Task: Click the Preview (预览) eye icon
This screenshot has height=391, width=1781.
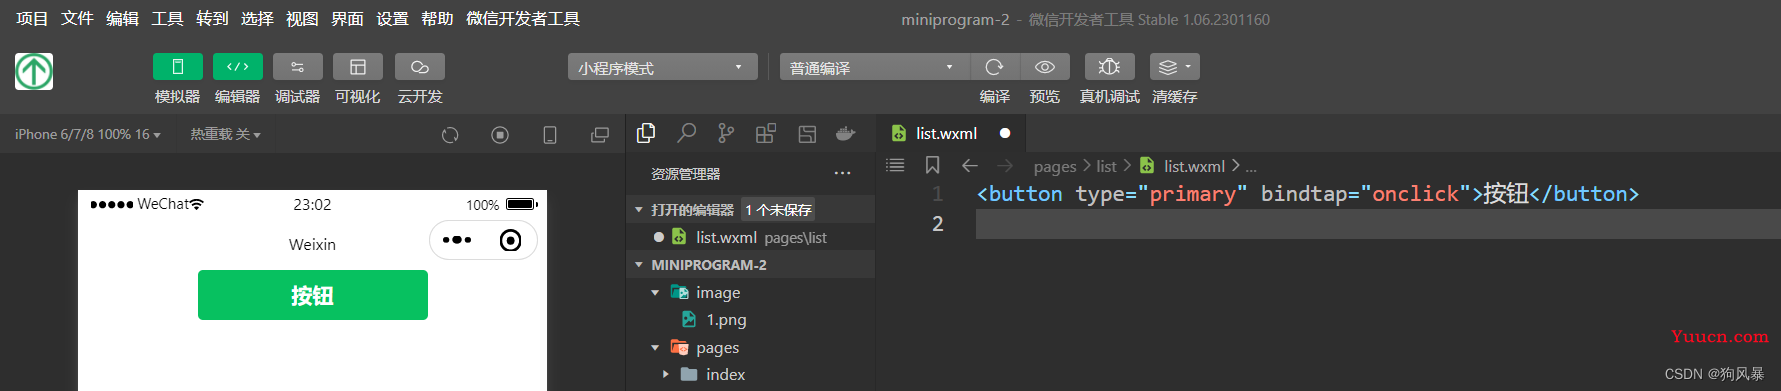Action: click(x=1044, y=67)
